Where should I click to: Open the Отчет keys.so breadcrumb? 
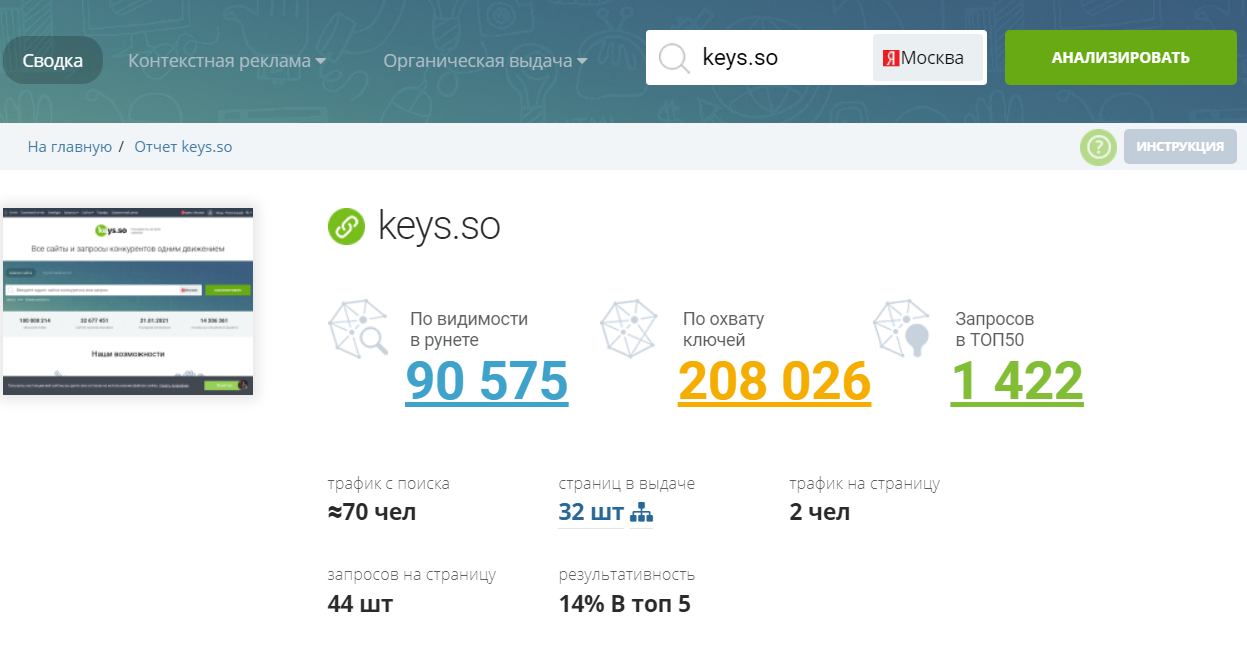[183, 147]
